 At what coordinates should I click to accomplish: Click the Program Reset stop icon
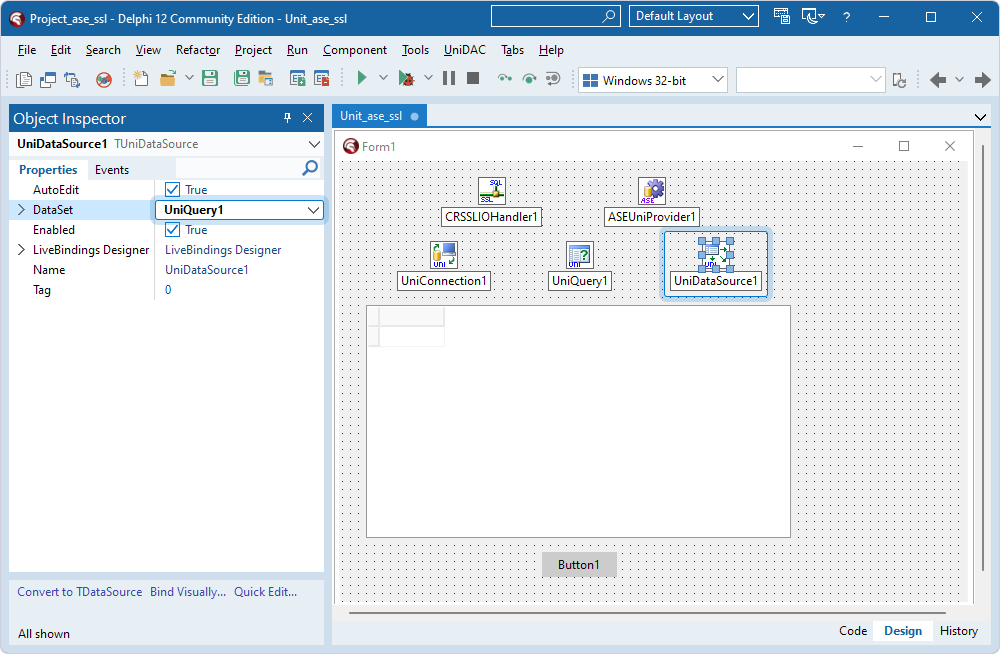tap(471, 78)
